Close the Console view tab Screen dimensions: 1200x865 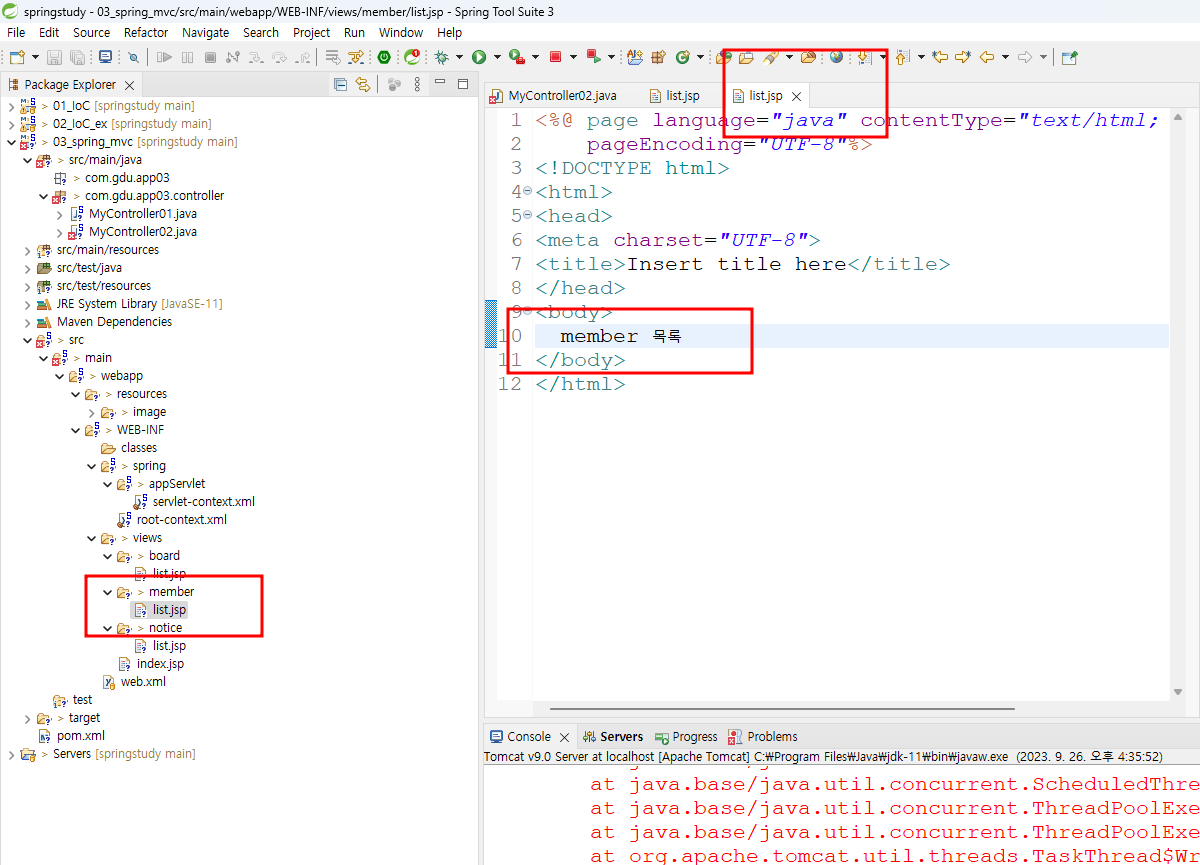tap(564, 737)
